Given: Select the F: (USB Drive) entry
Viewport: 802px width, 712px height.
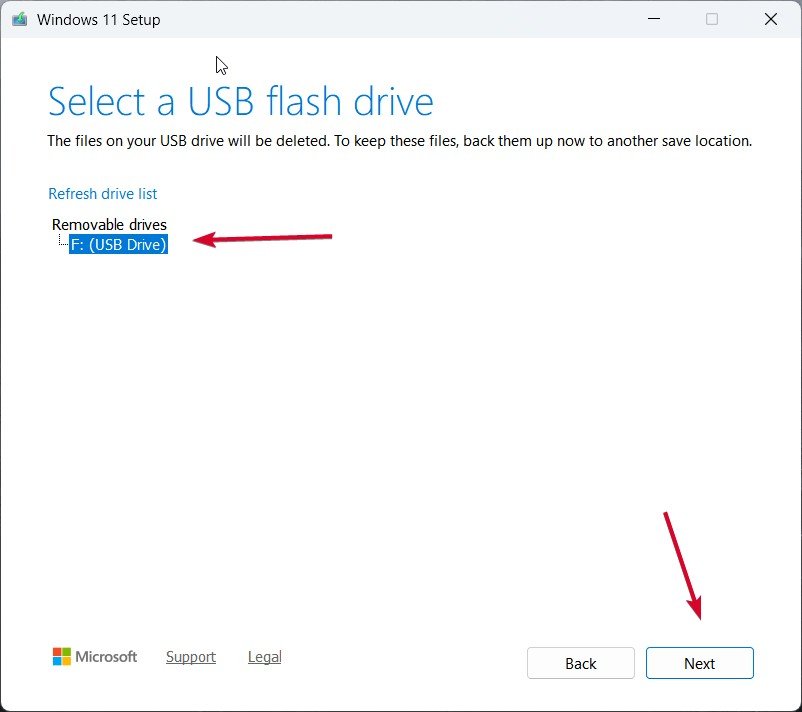Looking at the screenshot, I should pos(119,244).
